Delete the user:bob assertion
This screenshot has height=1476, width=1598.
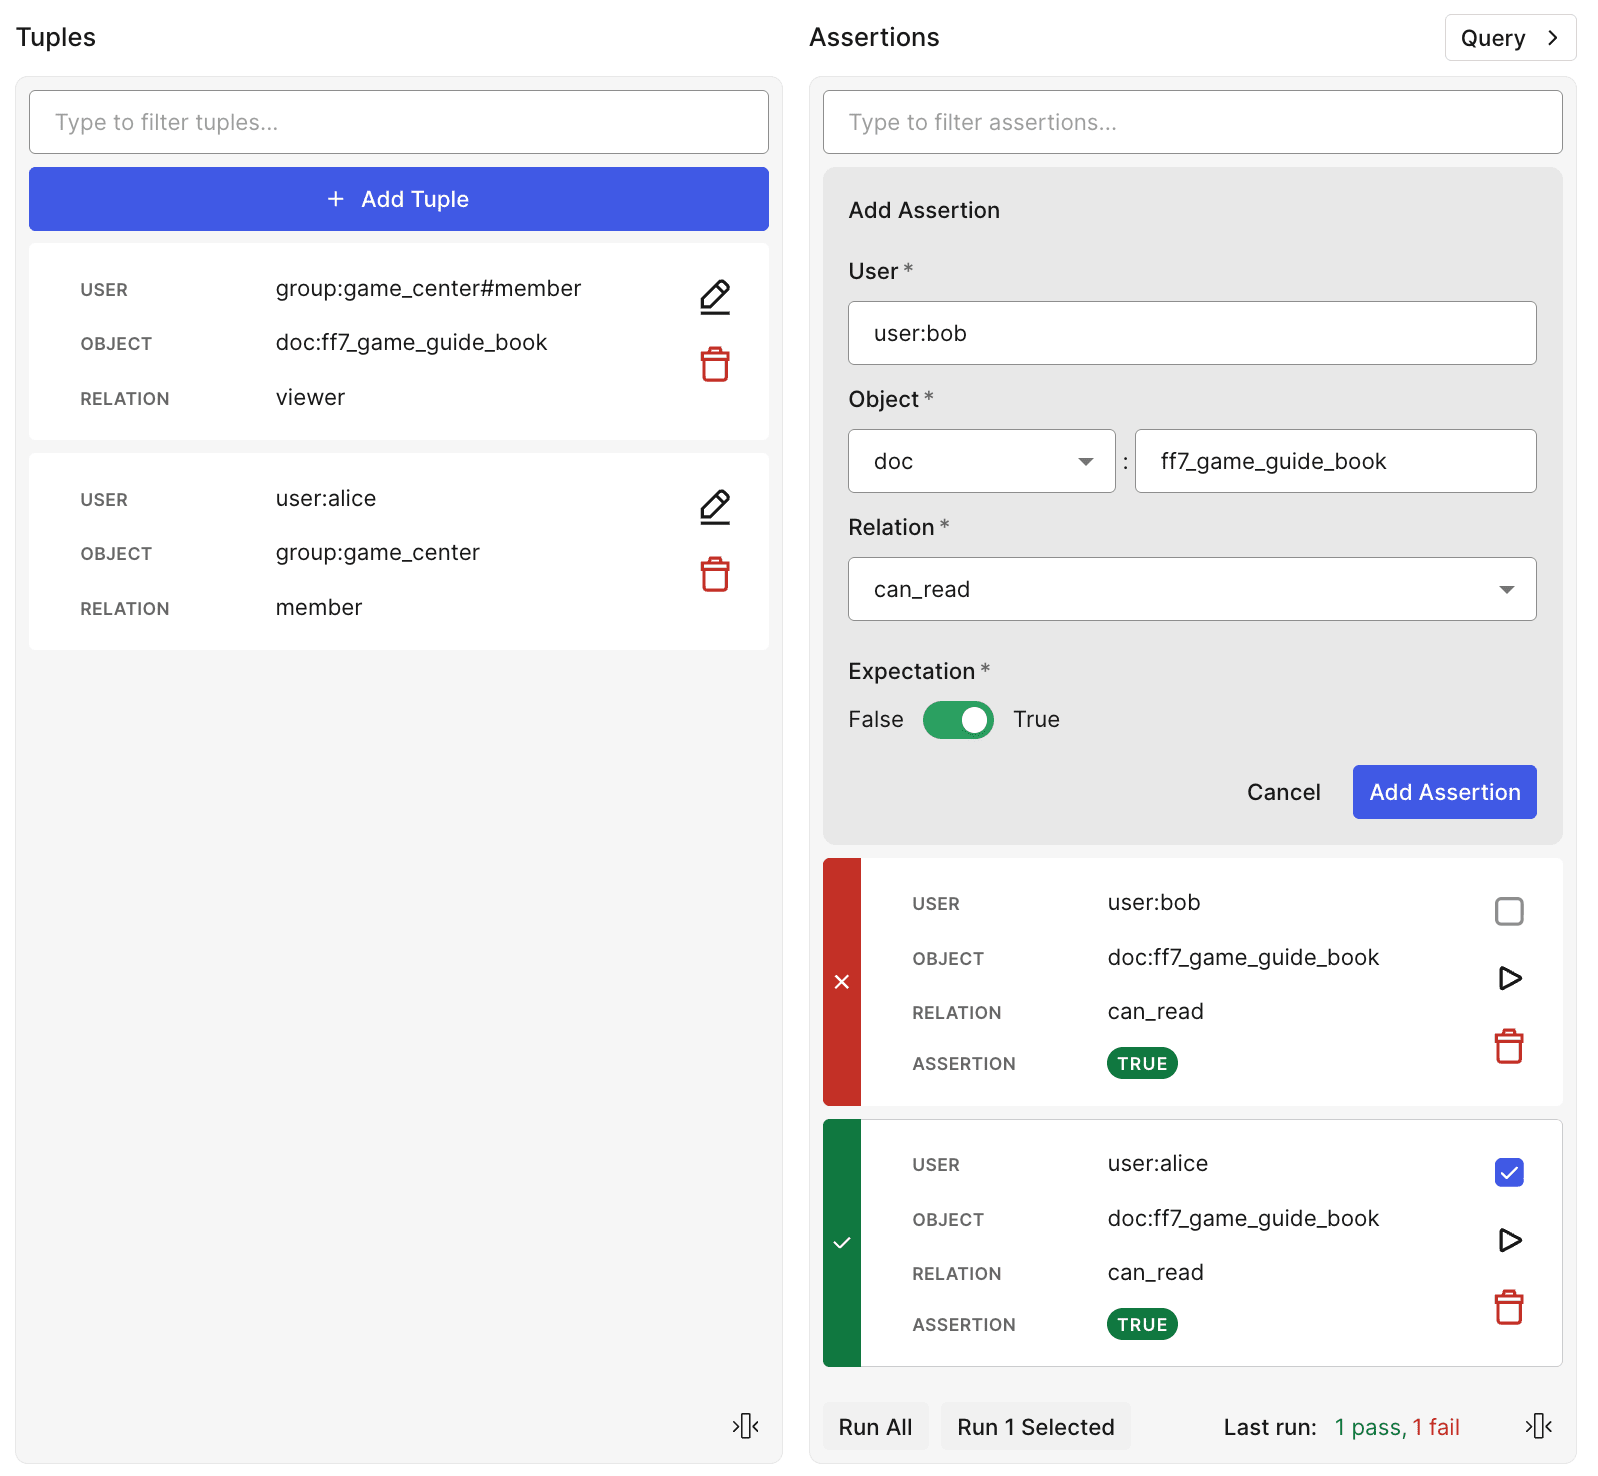pyautogui.click(x=1508, y=1047)
